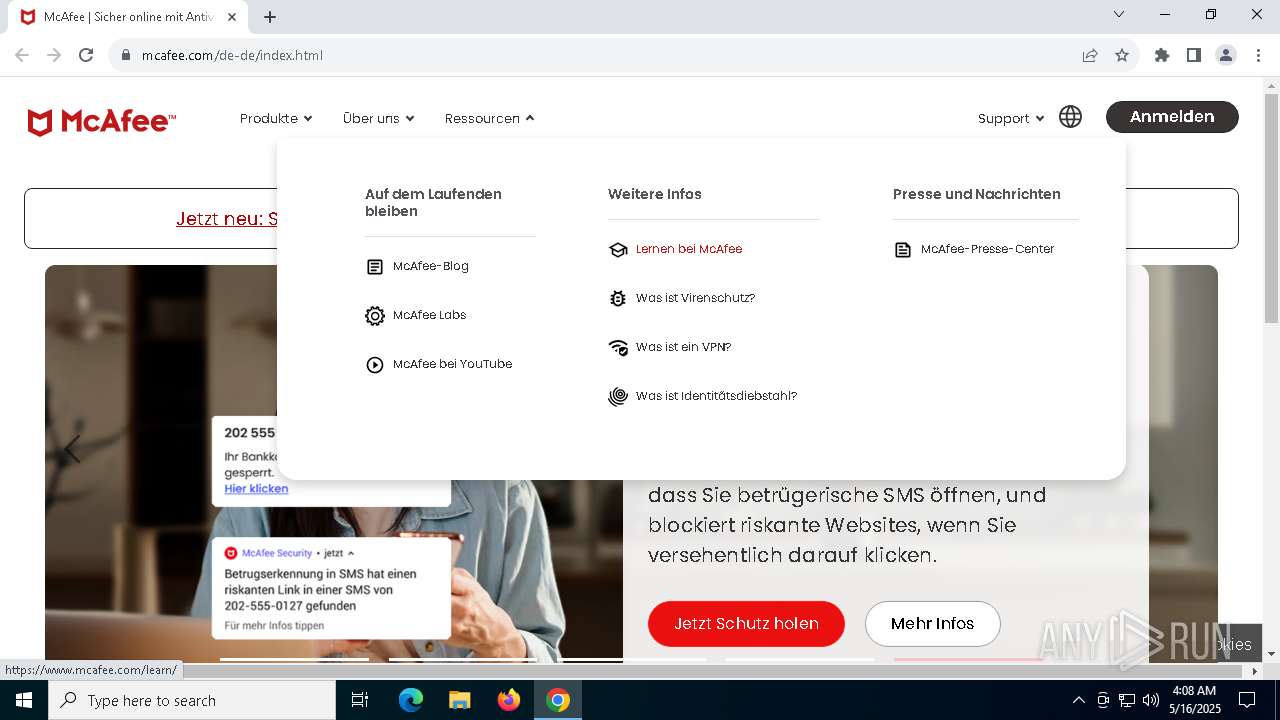Click the Windows taskbar search box

pyautogui.click(x=192, y=700)
